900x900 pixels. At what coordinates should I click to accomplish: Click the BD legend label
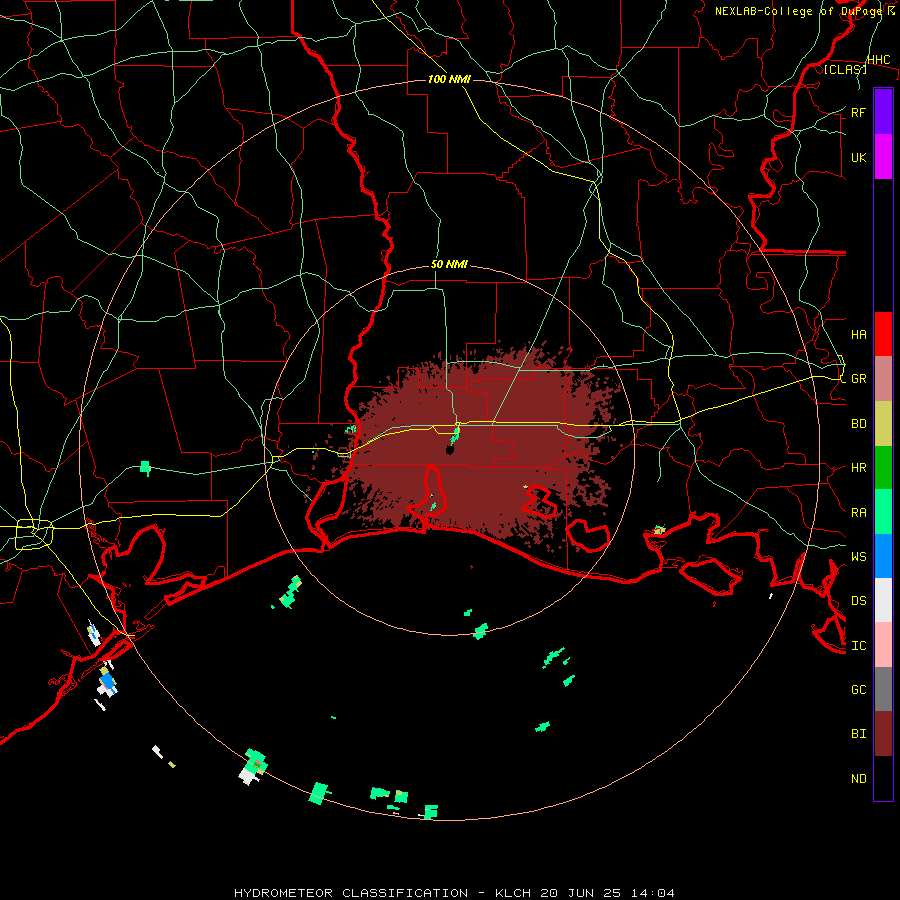[x=858, y=424]
